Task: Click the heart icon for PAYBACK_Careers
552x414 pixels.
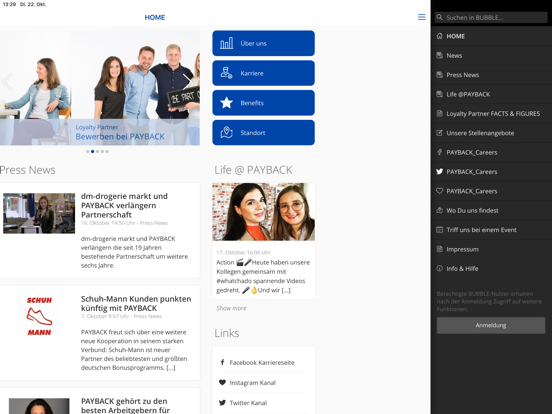Action: tap(439, 191)
